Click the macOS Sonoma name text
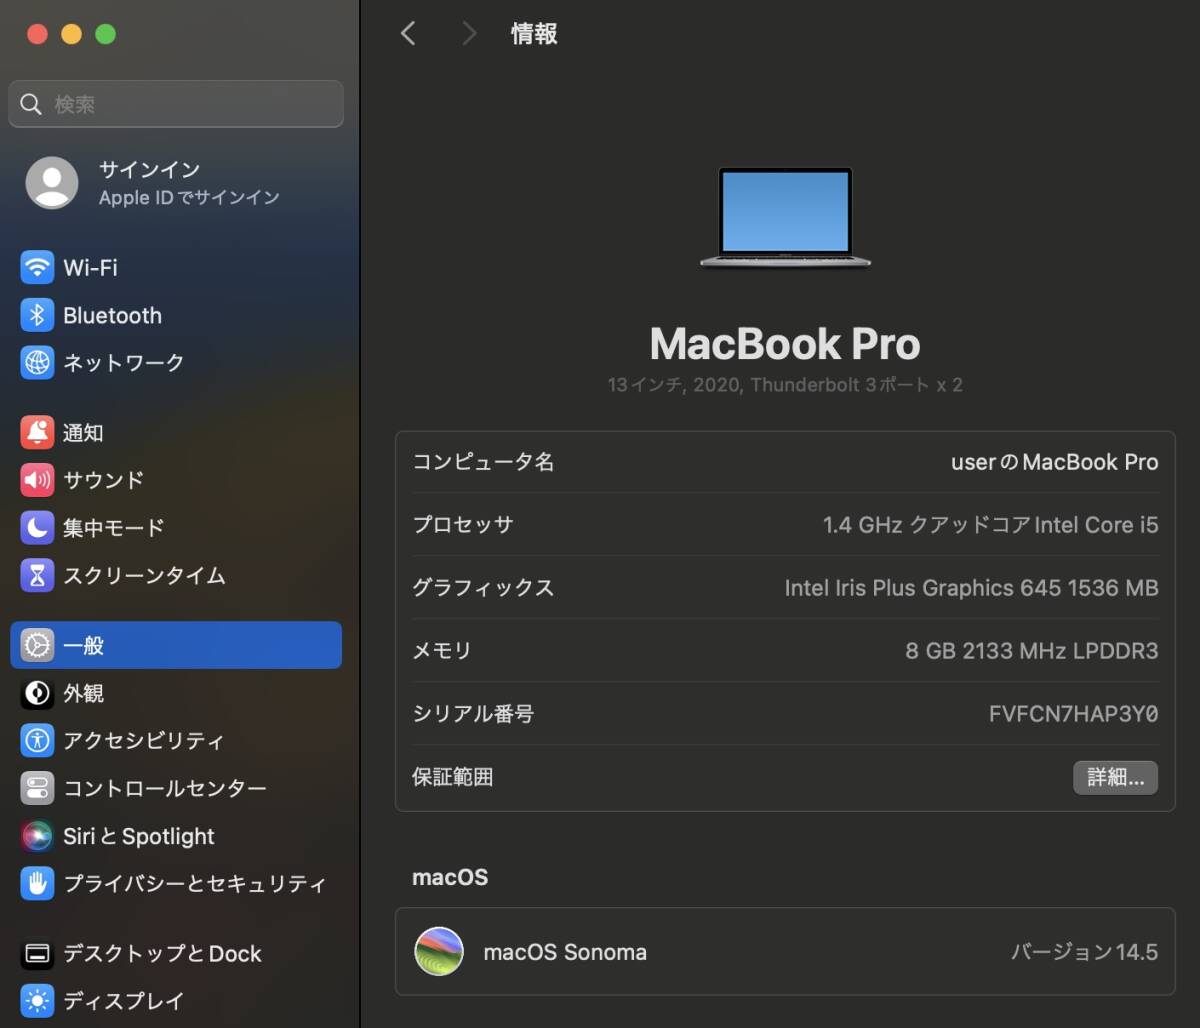The image size is (1200, 1028). pos(565,952)
